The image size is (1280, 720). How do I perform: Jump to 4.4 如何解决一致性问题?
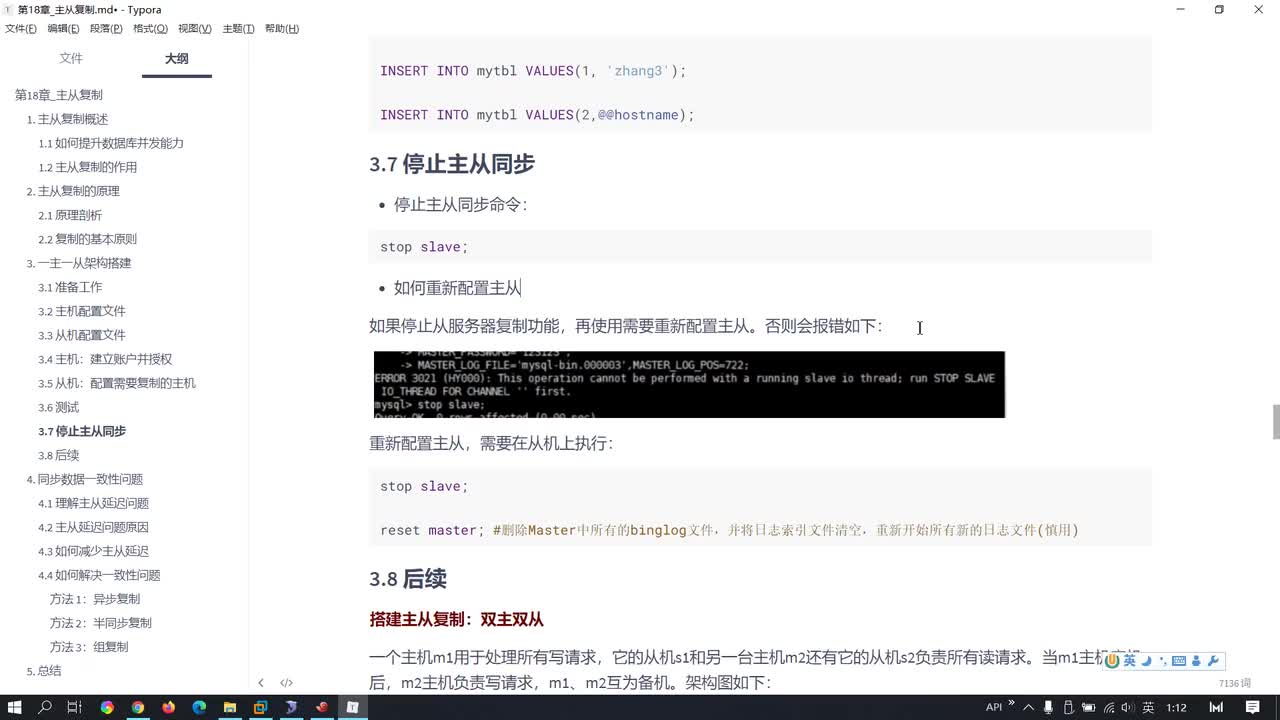pyautogui.click(x=99, y=575)
